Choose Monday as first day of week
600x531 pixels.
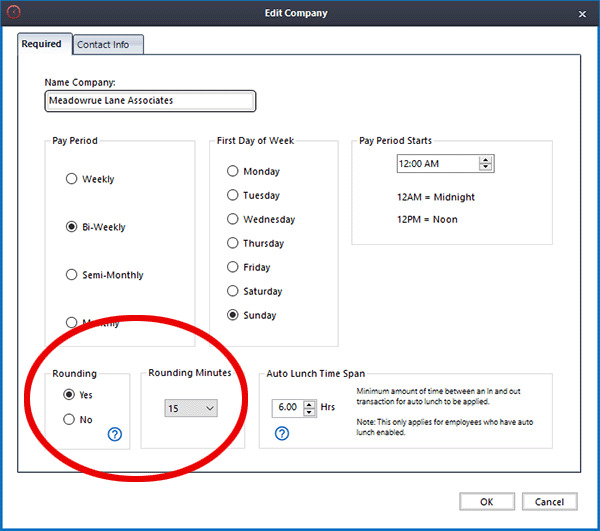pos(233,171)
